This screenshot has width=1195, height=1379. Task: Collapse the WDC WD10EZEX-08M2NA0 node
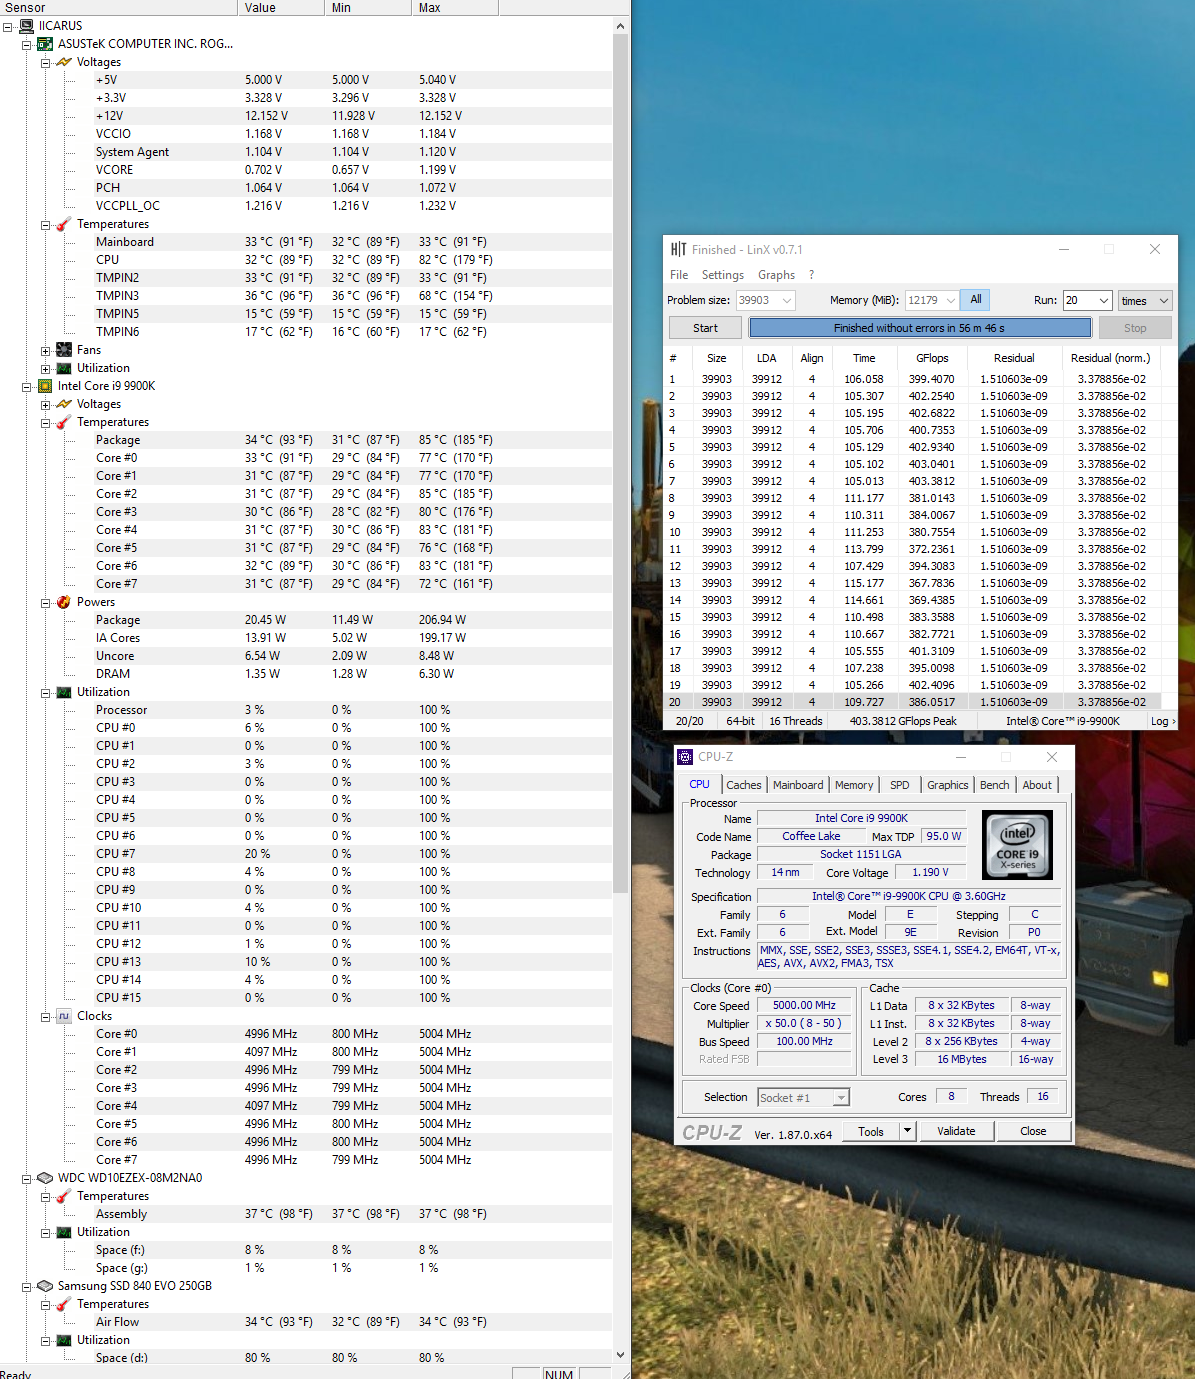pos(27,1179)
